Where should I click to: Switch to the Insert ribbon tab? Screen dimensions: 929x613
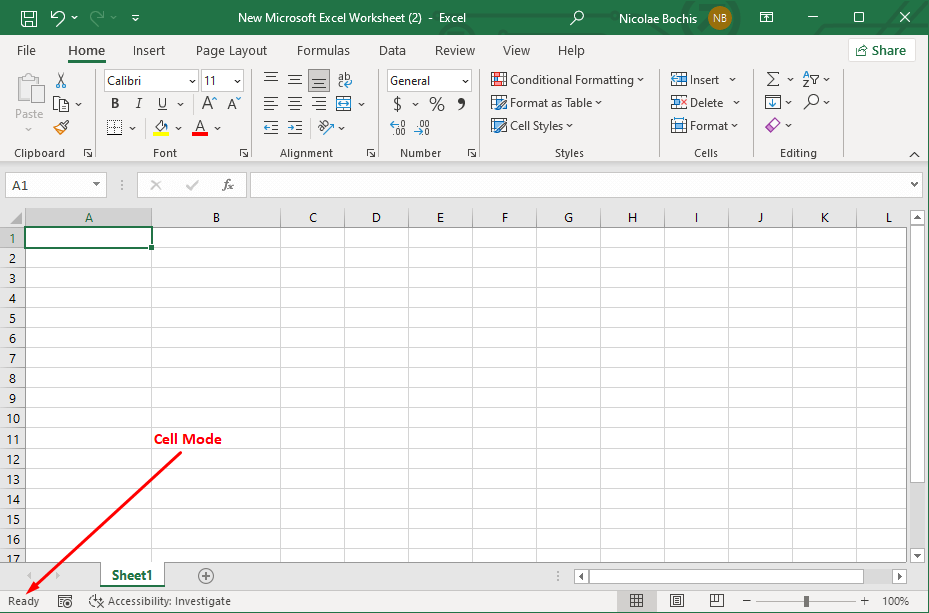(149, 50)
